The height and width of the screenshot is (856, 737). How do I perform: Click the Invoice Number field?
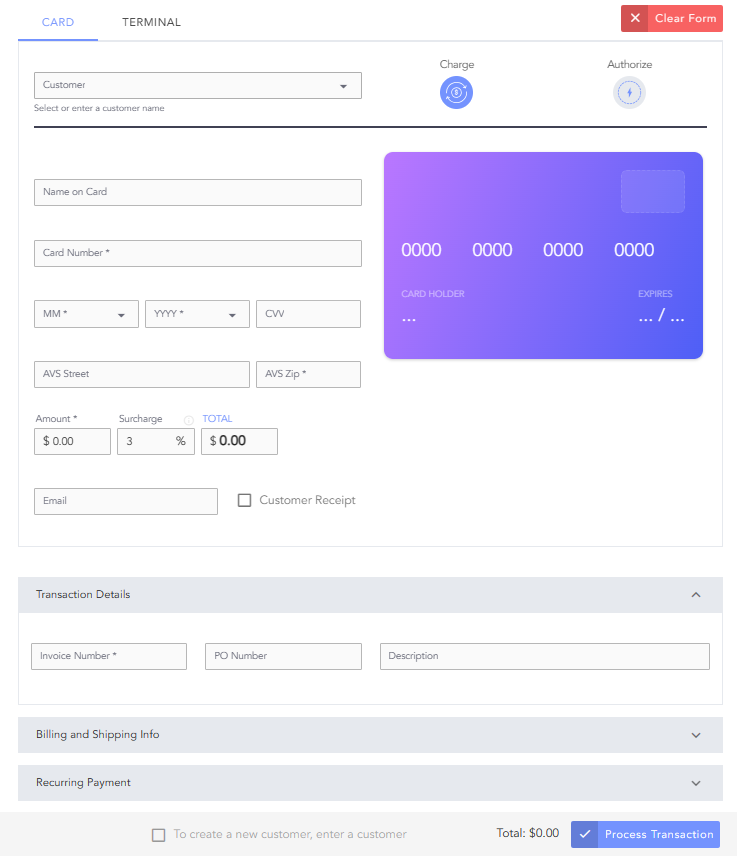tap(108, 656)
